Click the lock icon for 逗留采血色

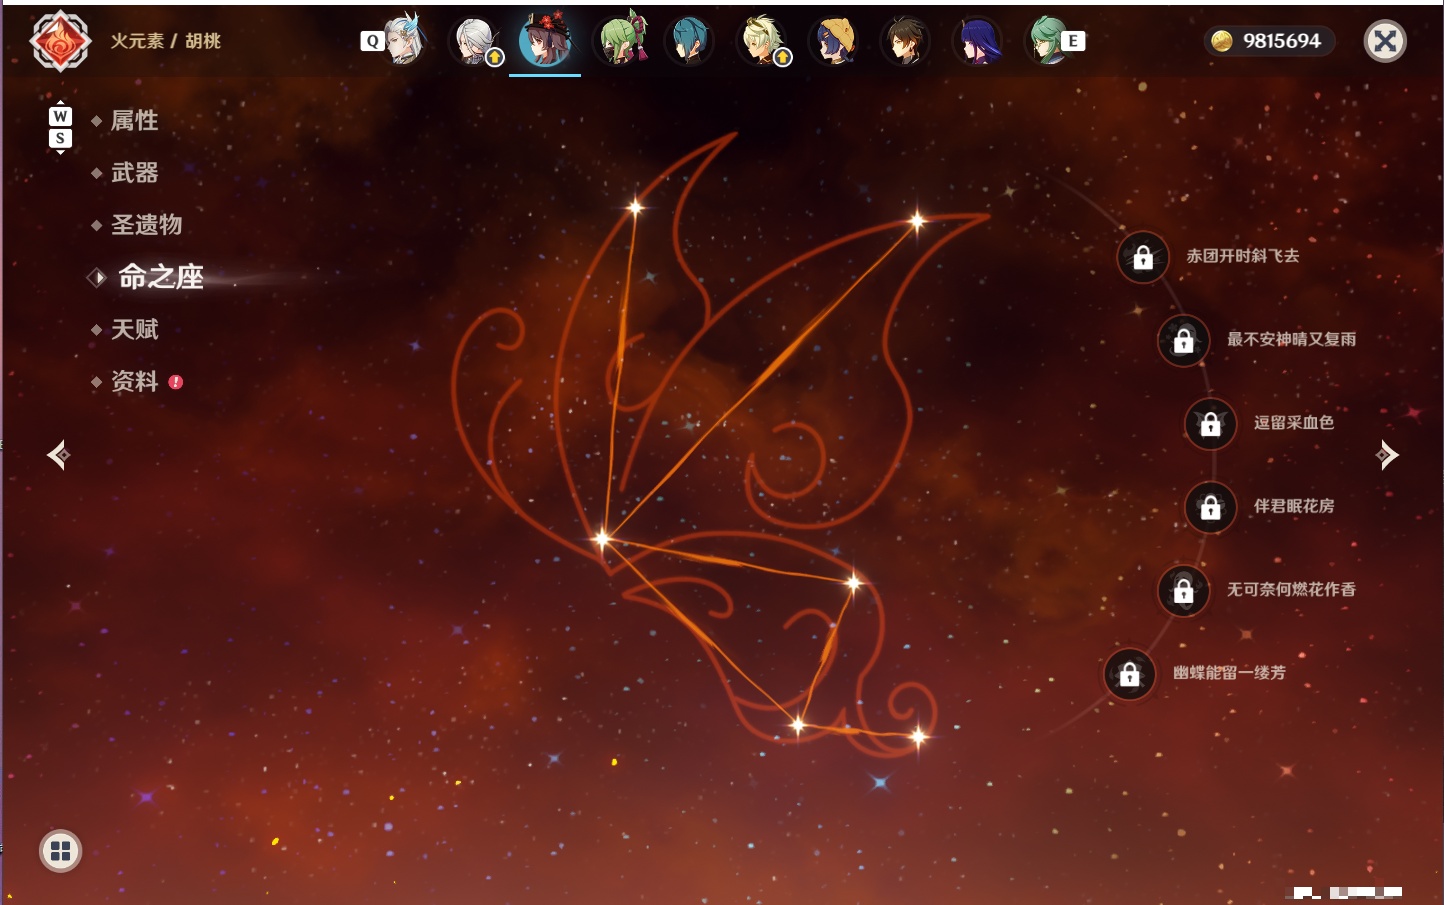[x=1211, y=423]
